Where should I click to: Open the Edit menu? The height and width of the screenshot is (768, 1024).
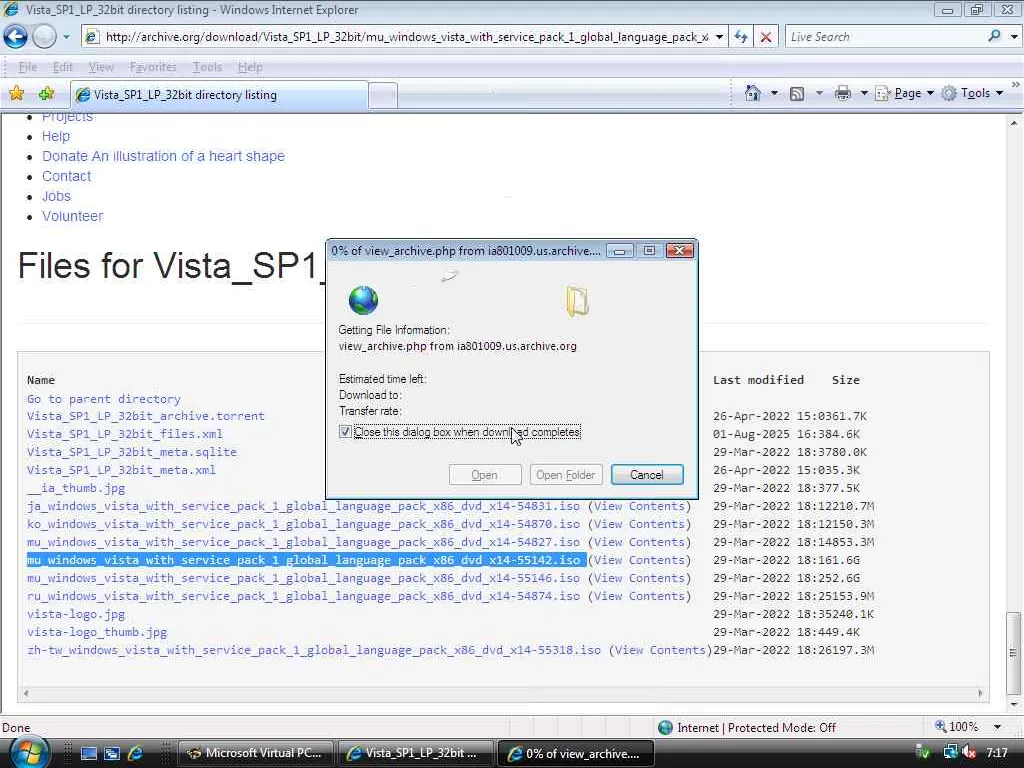click(x=62, y=67)
